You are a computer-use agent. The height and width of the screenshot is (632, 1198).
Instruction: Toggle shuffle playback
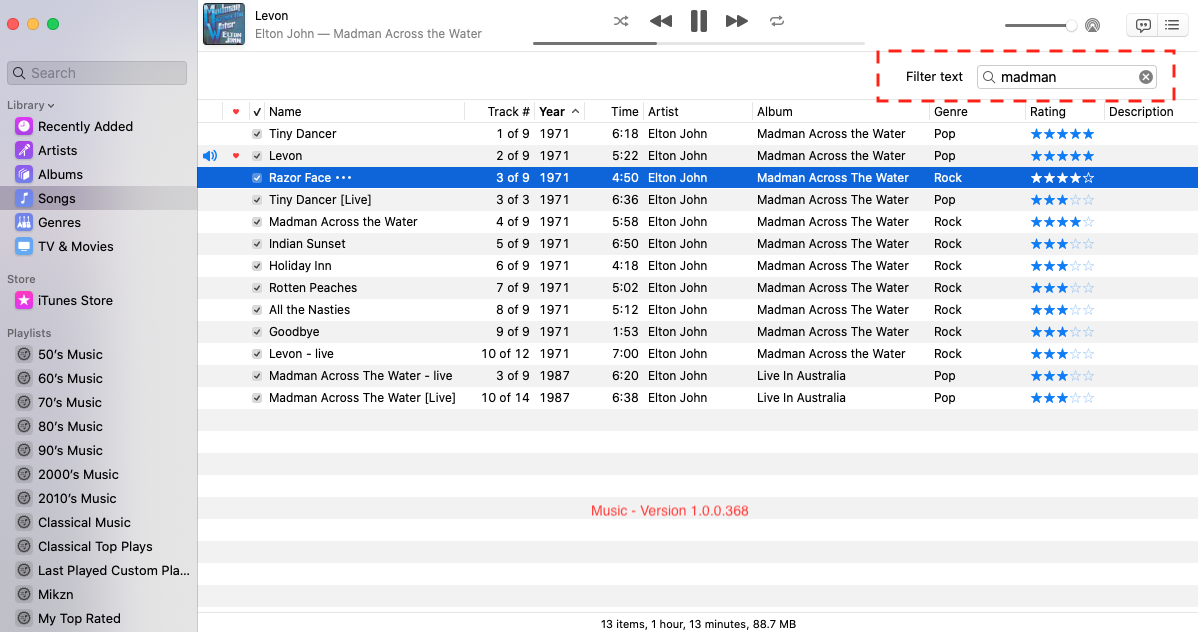621,21
